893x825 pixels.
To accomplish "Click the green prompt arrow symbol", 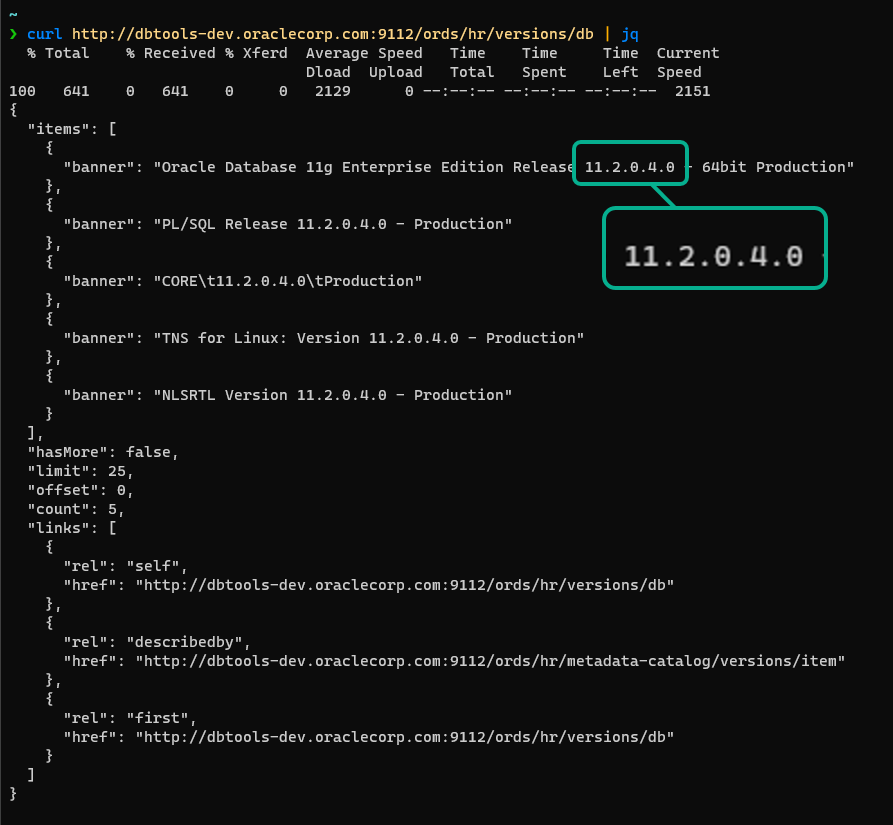I will point(14,34).
